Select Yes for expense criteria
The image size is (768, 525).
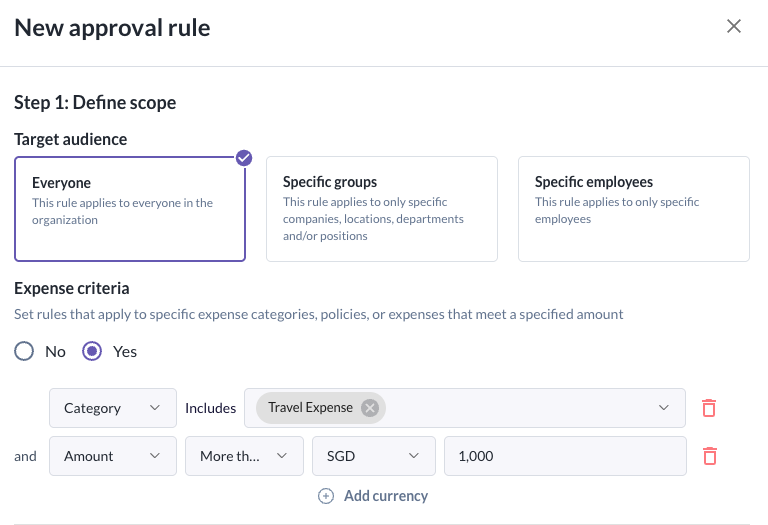pyautogui.click(x=93, y=352)
